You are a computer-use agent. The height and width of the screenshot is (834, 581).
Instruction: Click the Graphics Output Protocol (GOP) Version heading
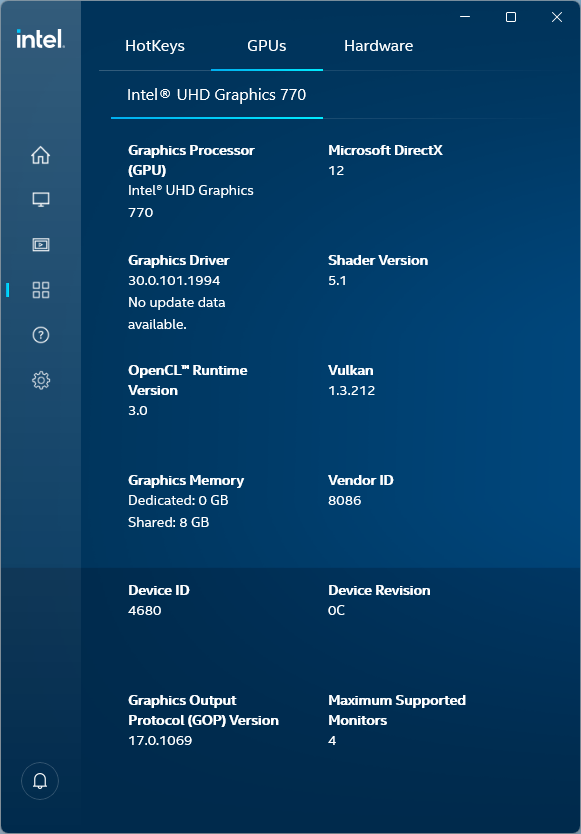pyautogui.click(x=203, y=711)
